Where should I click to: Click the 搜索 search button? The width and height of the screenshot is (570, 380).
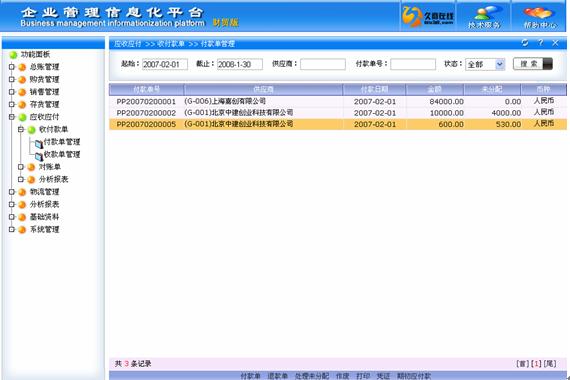(533, 64)
